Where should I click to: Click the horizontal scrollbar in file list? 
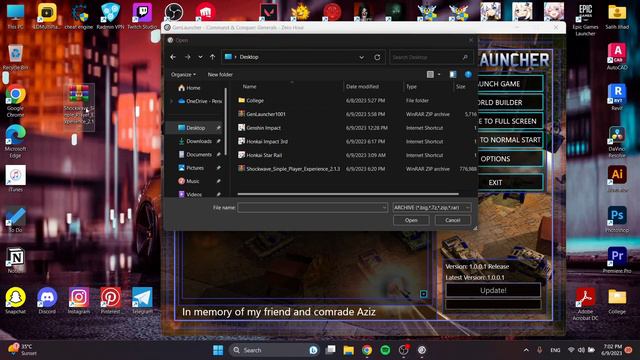[348, 194]
